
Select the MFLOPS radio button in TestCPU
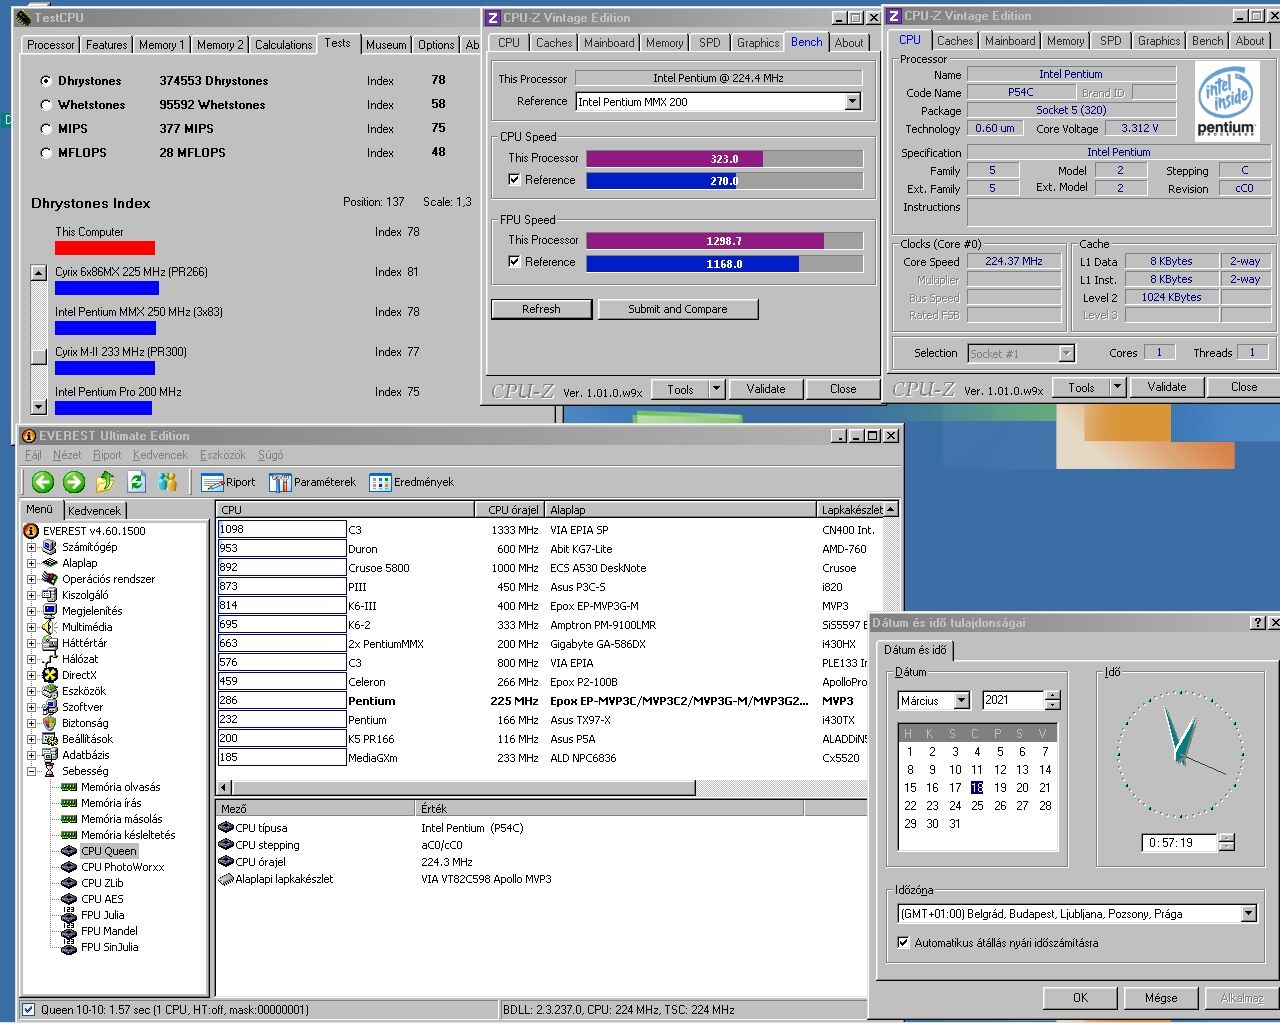tap(46, 153)
